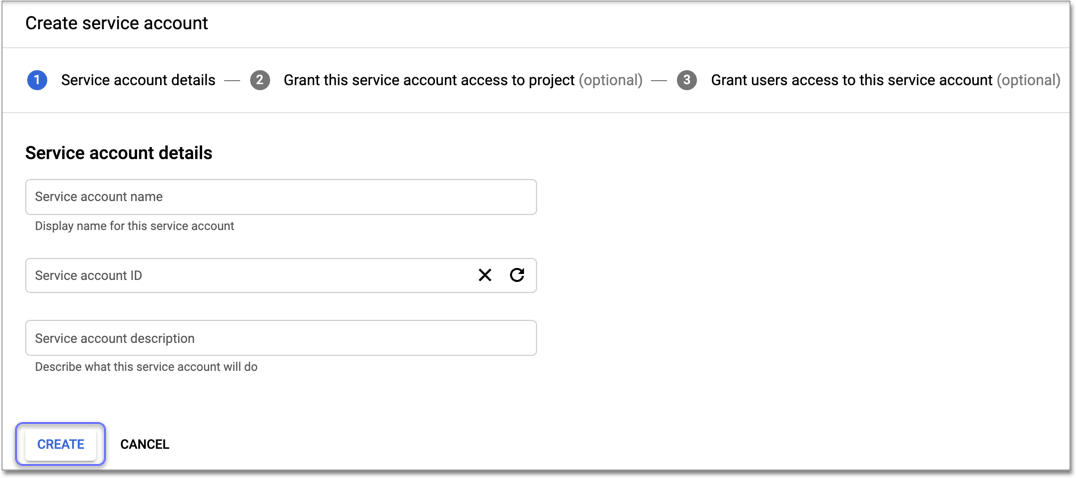
Task: Open 'Grant this service account access to project' step
Action: tap(429, 80)
